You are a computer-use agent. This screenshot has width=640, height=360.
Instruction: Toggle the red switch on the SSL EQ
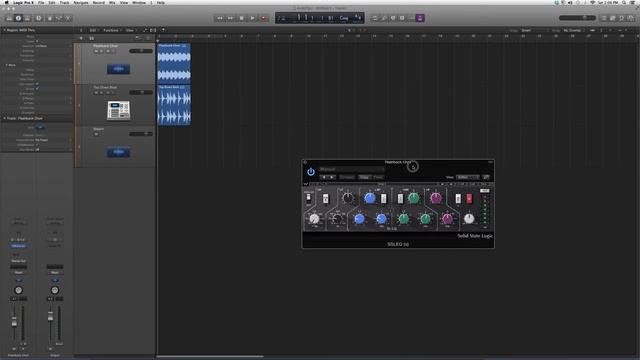pos(469,198)
